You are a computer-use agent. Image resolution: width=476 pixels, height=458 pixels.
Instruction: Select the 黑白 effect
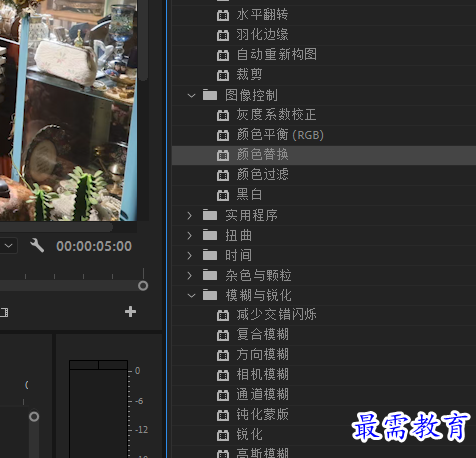(249, 195)
